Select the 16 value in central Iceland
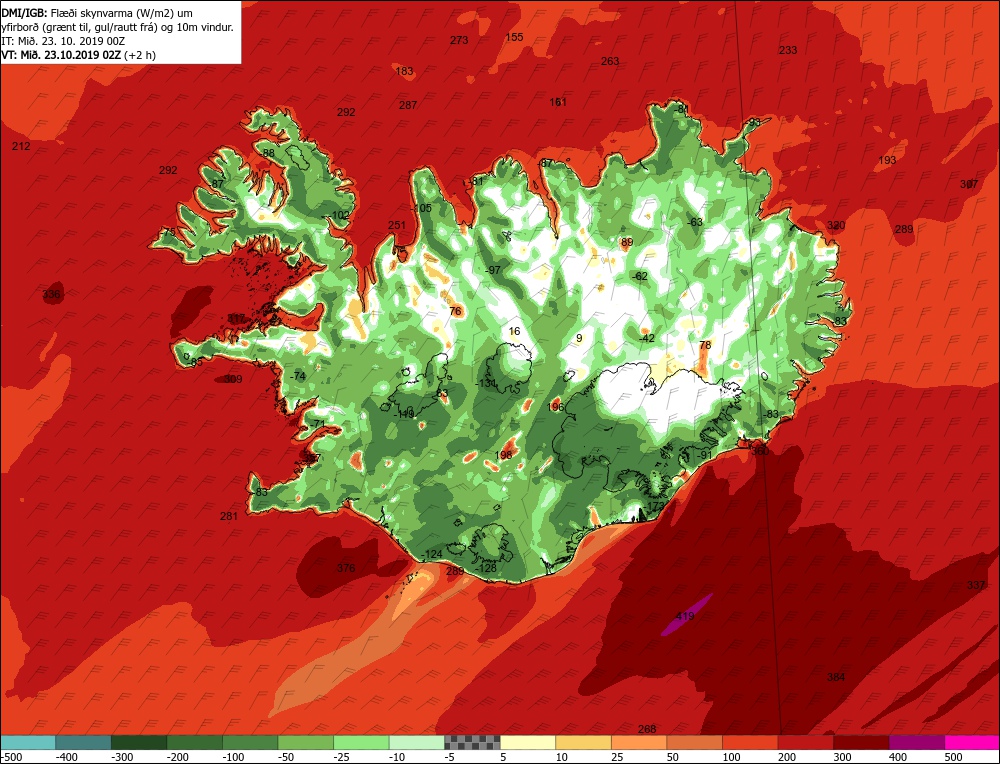The height and width of the screenshot is (764, 1000). [515, 331]
